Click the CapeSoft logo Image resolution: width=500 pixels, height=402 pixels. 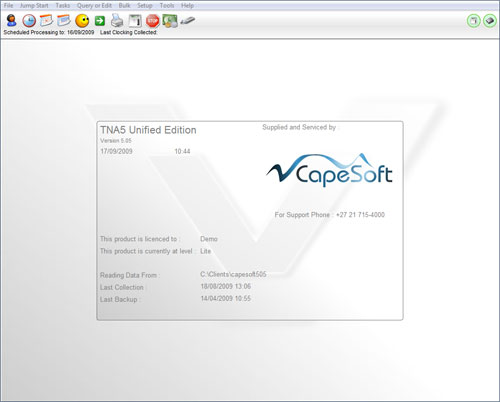329,170
